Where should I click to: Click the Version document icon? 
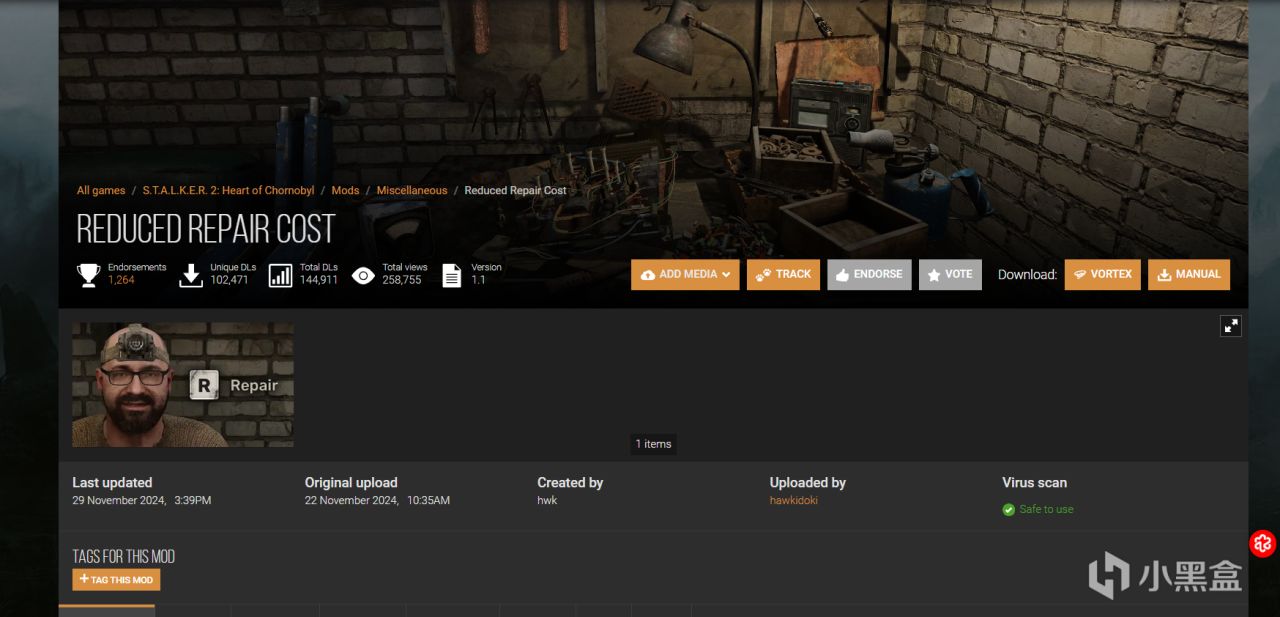[x=452, y=275]
